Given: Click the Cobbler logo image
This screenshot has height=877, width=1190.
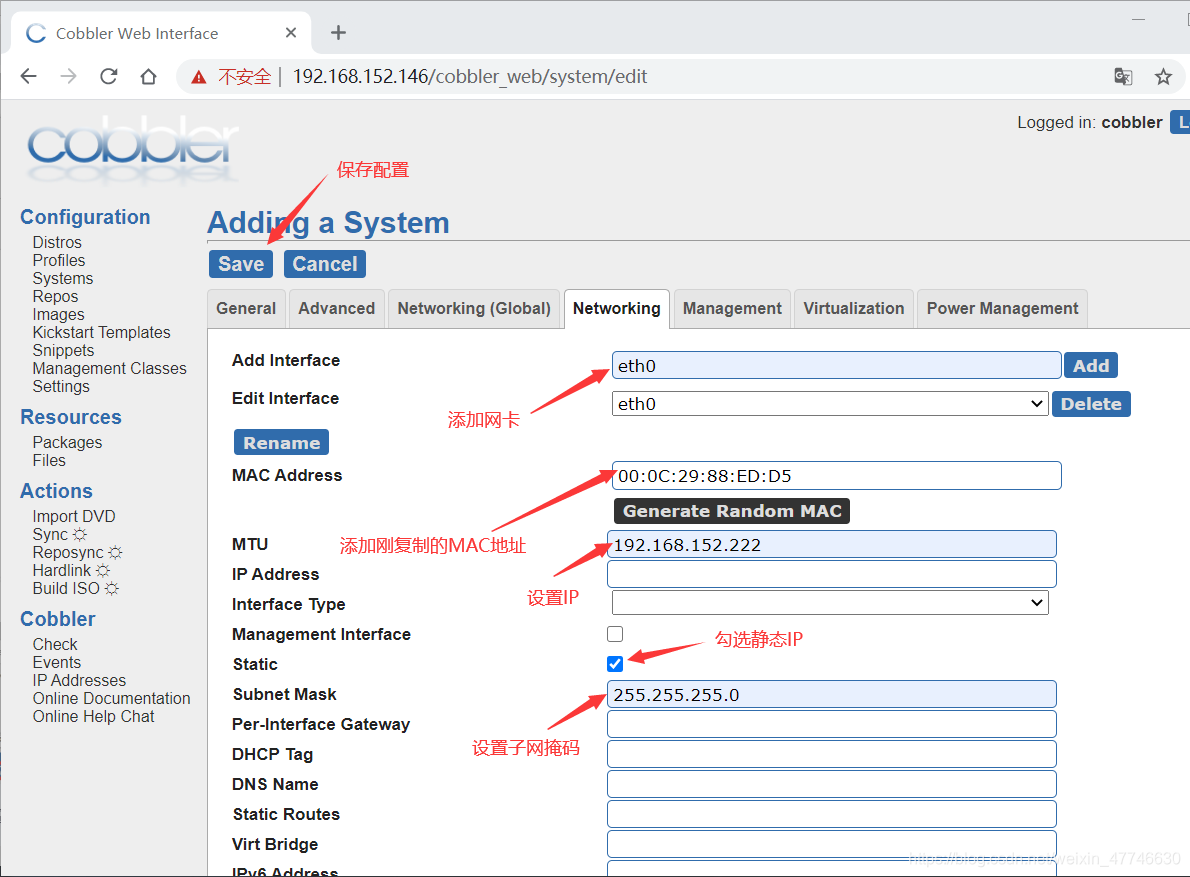Looking at the screenshot, I should [133, 148].
